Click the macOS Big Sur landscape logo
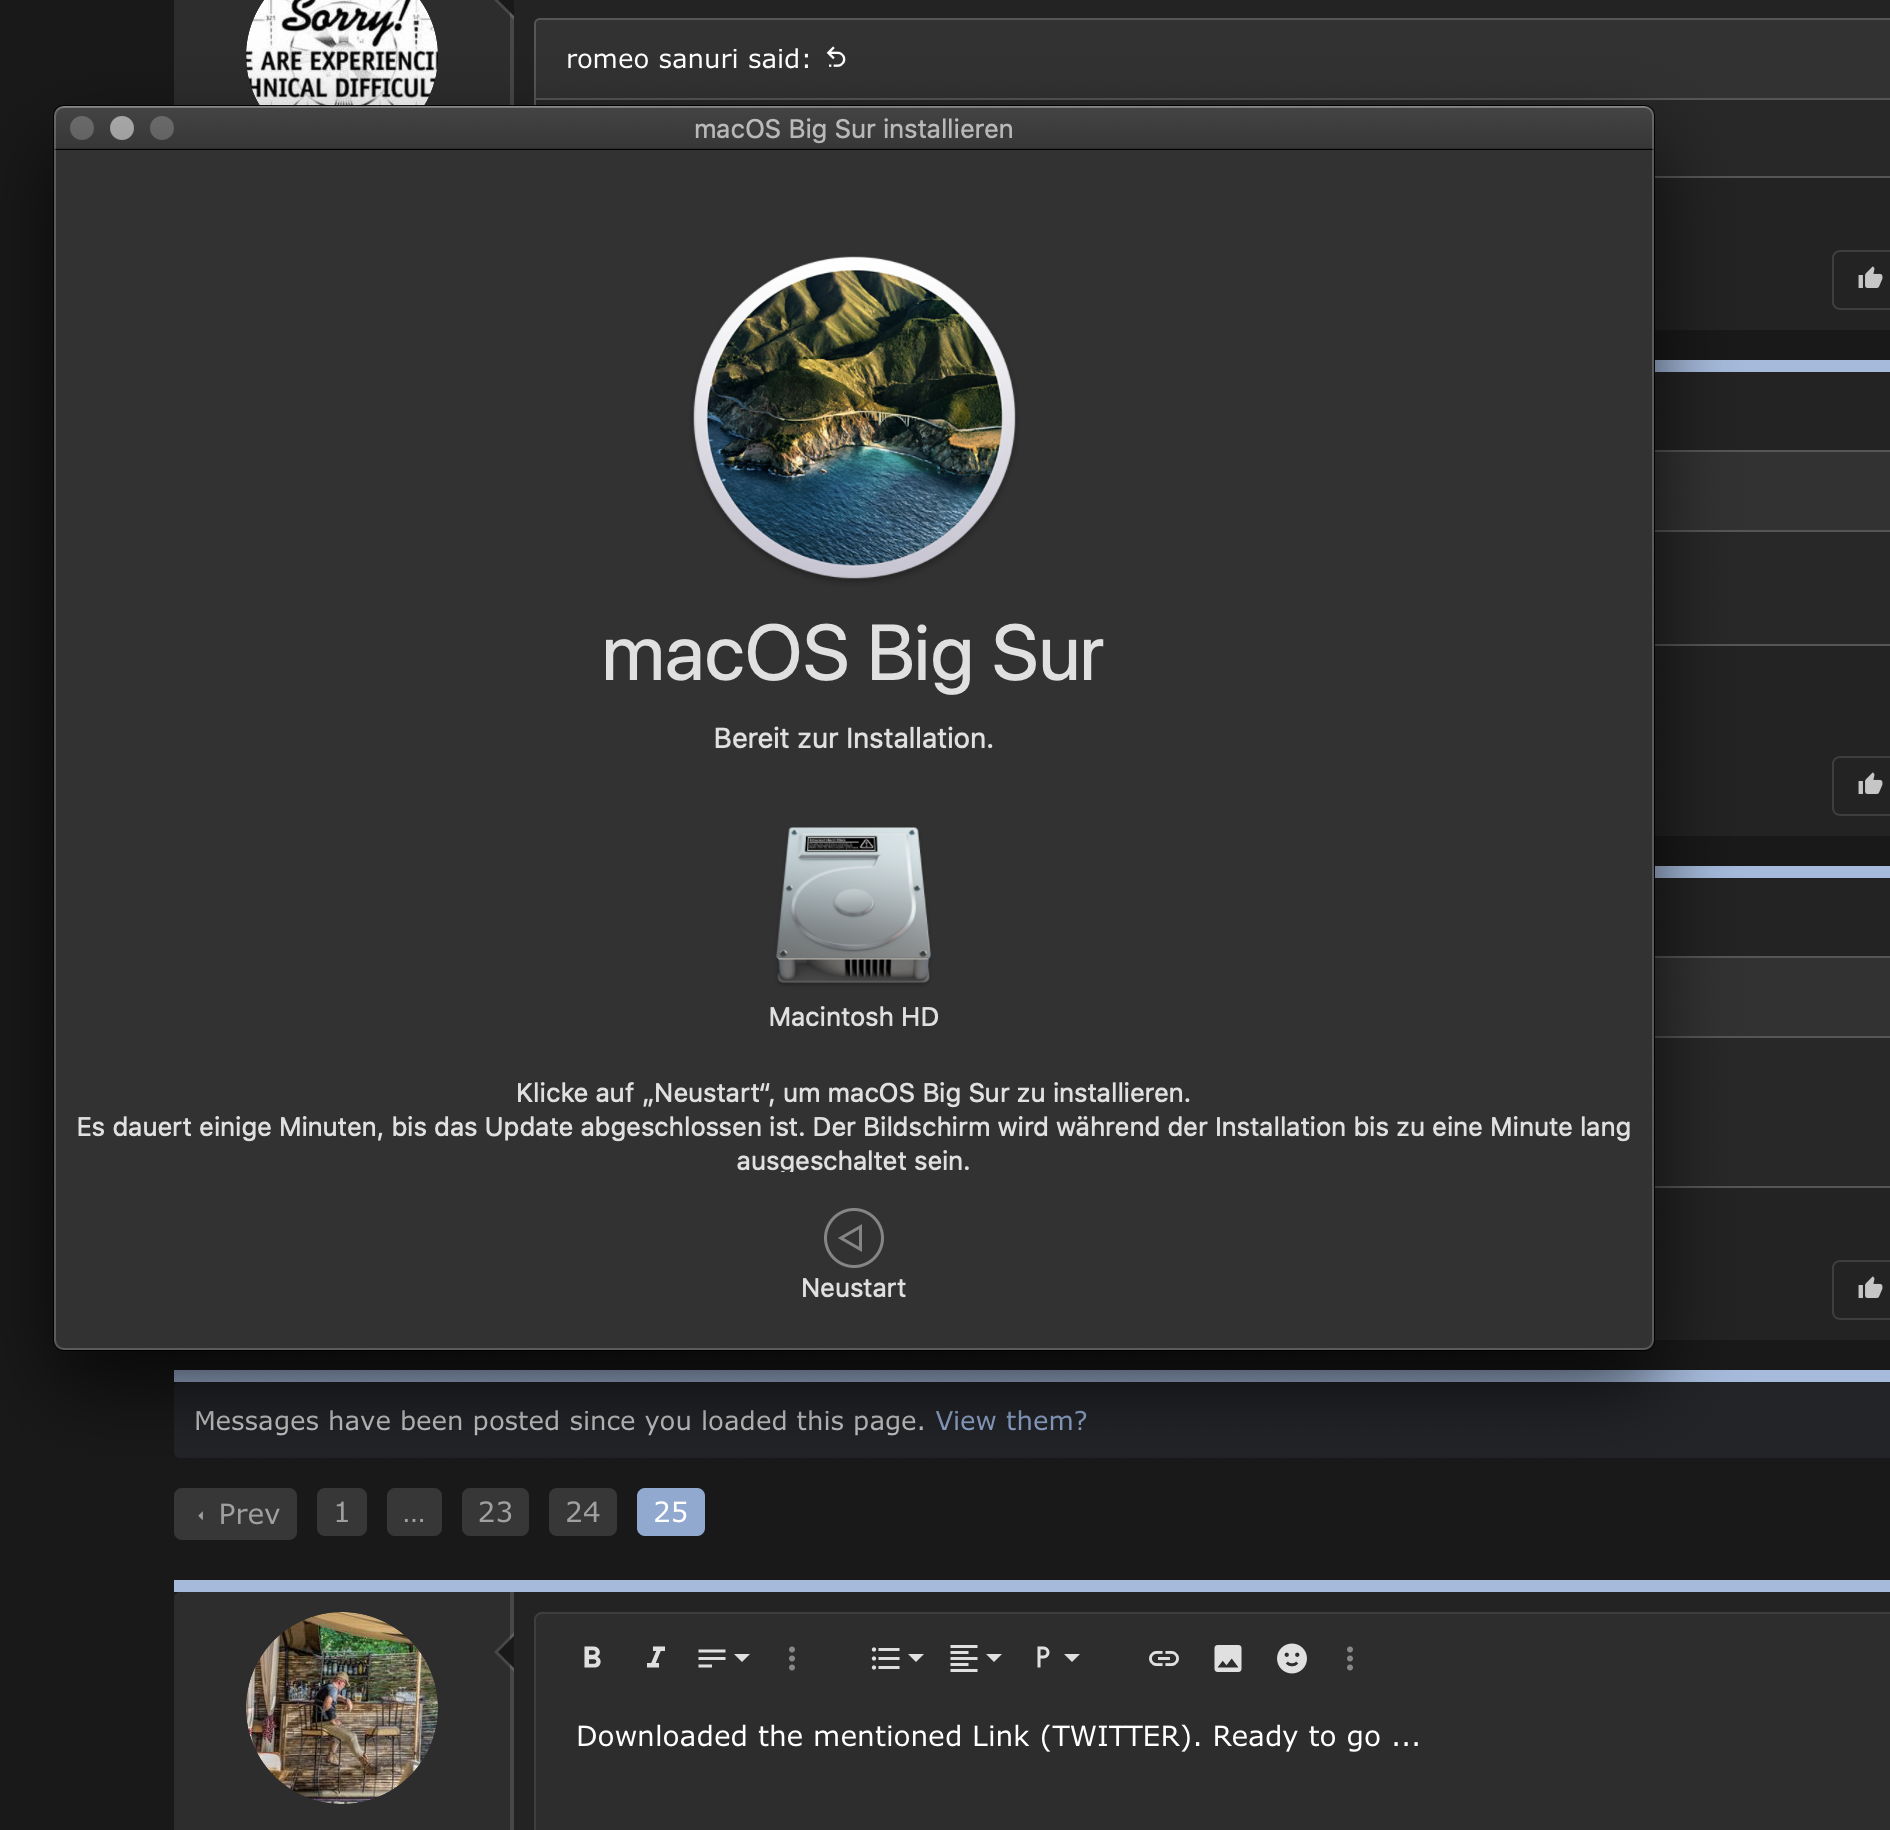1890x1830 pixels. coord(854,418)
